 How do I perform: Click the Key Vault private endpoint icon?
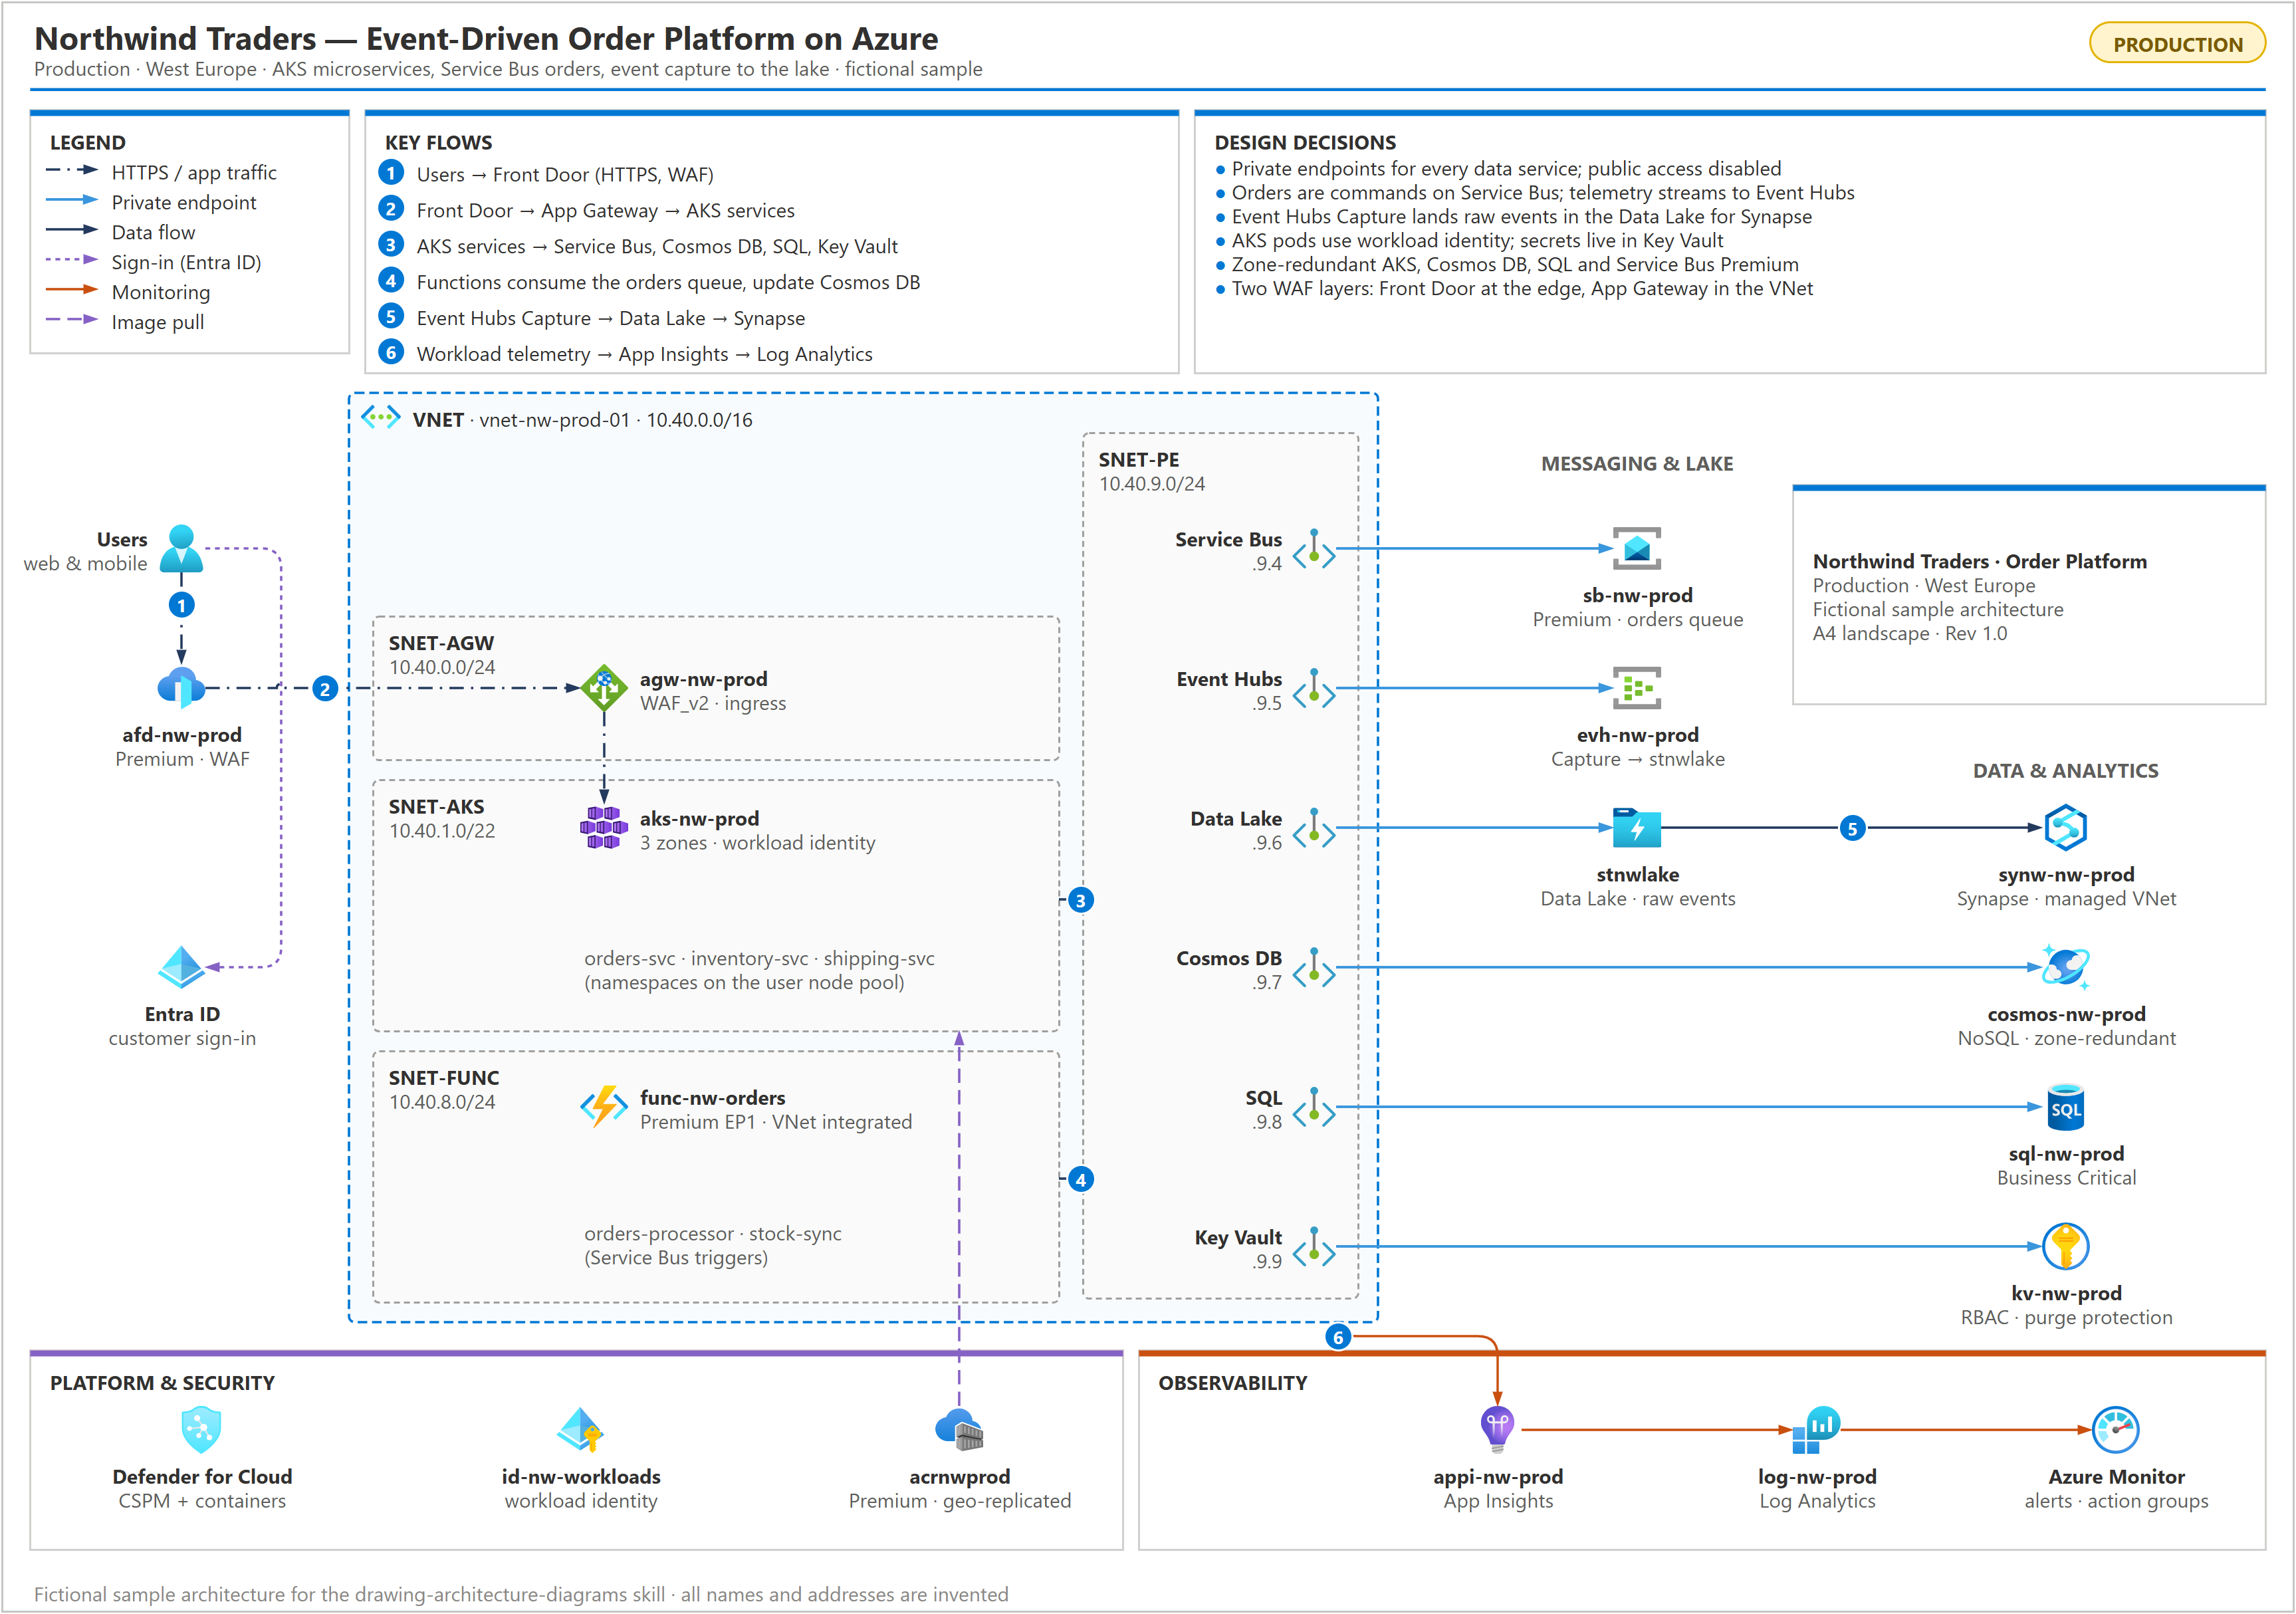1314,1248
